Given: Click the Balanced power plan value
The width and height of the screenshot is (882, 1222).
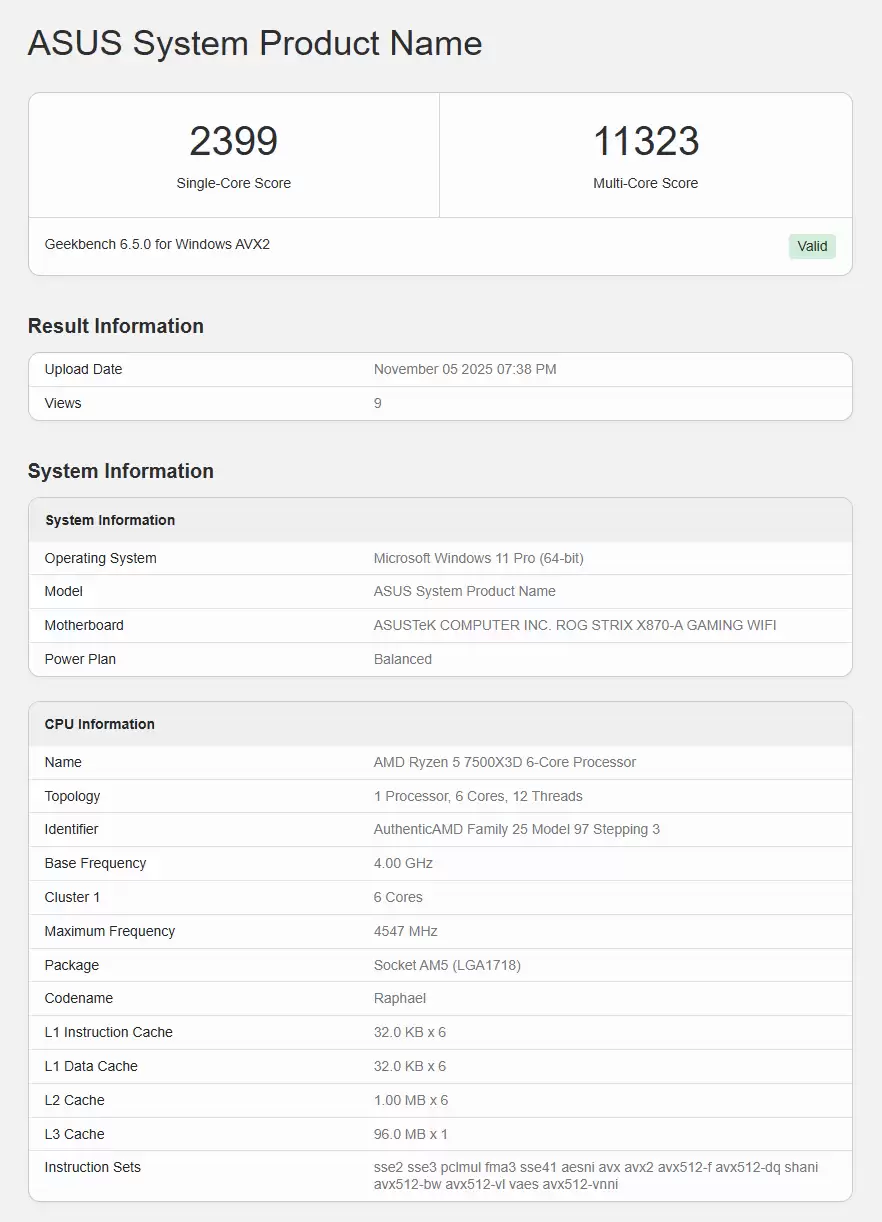Looking at the screenshot, I should [403, 659].
